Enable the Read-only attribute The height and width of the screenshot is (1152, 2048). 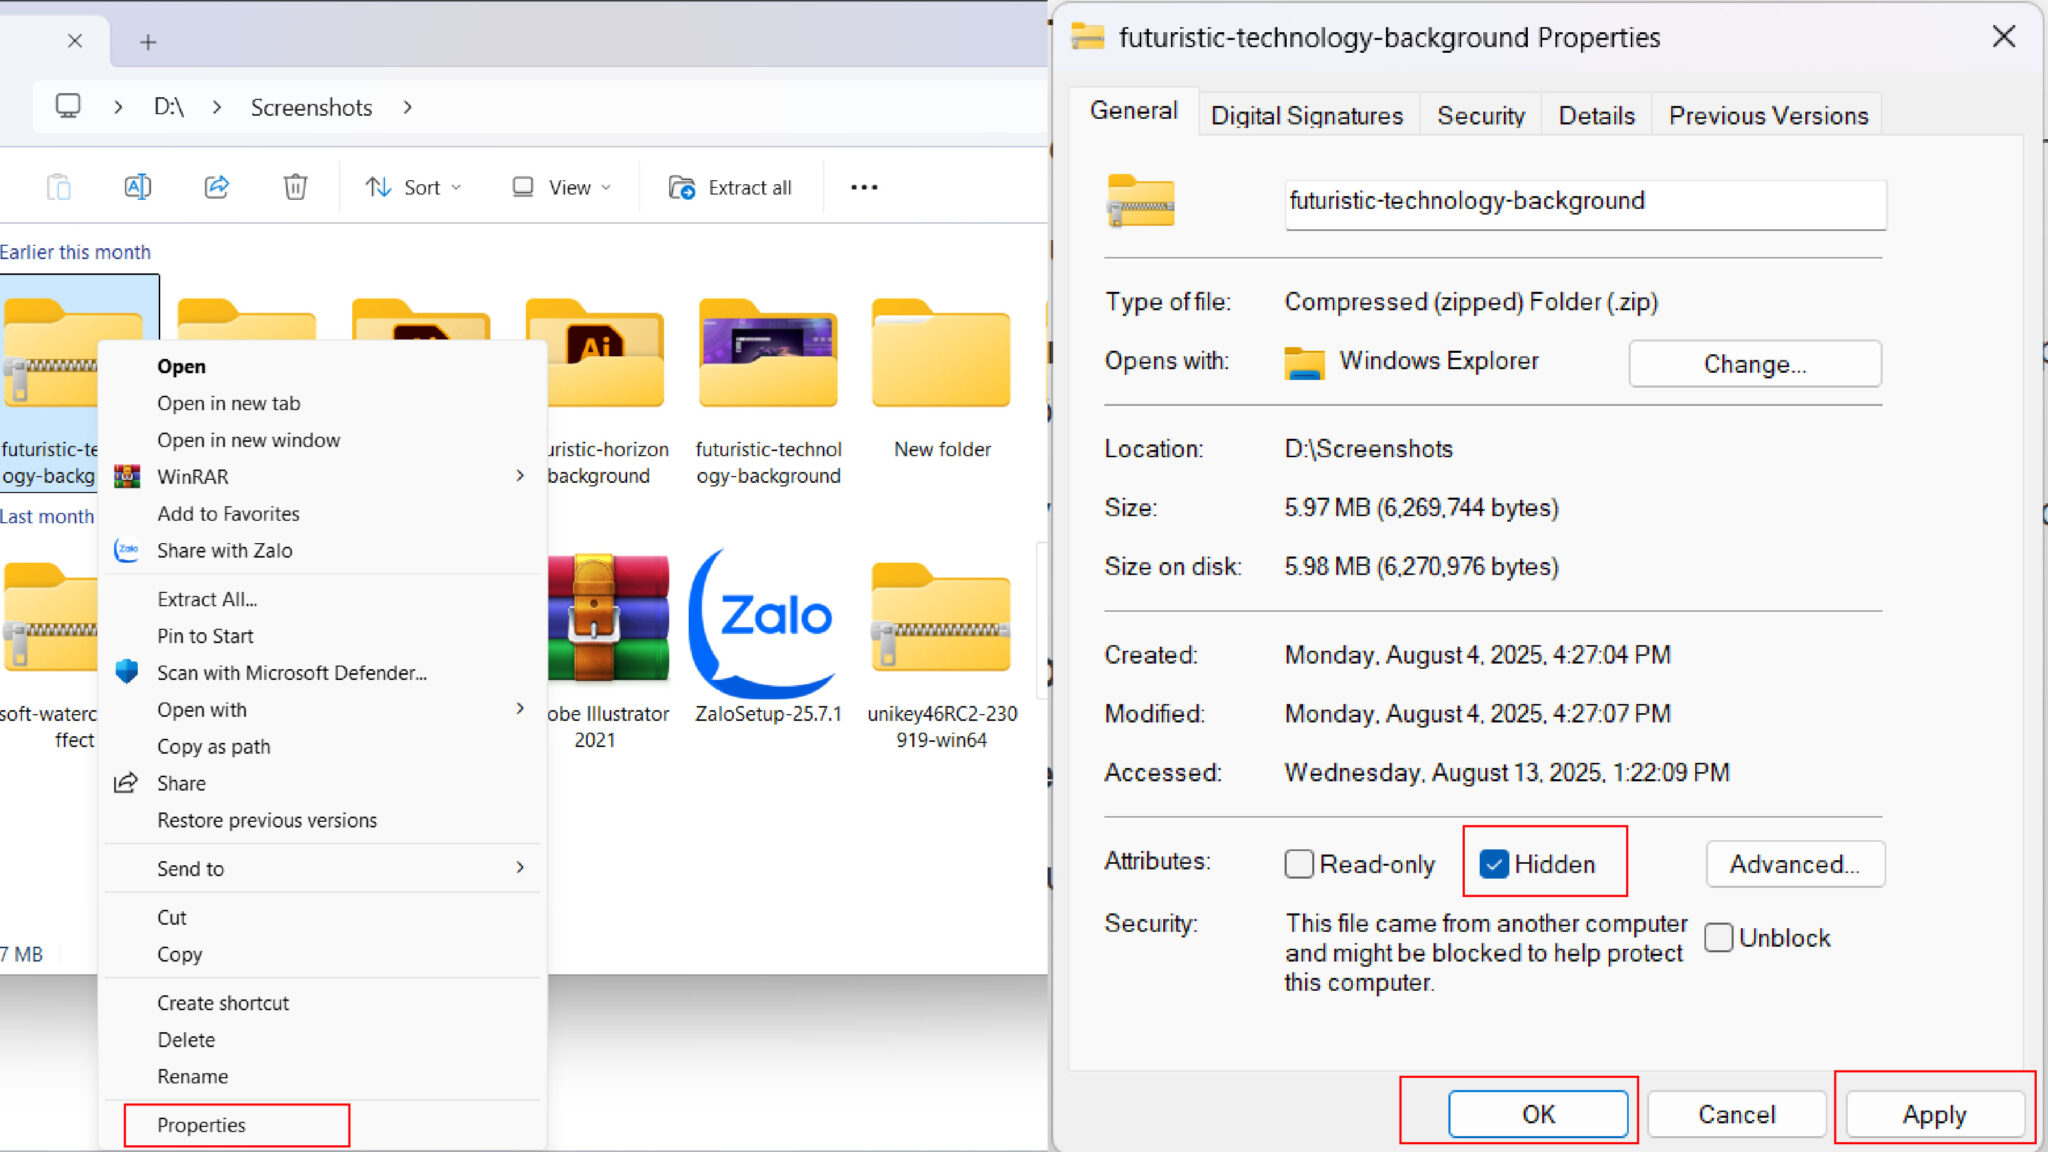tap(1298, 863)
